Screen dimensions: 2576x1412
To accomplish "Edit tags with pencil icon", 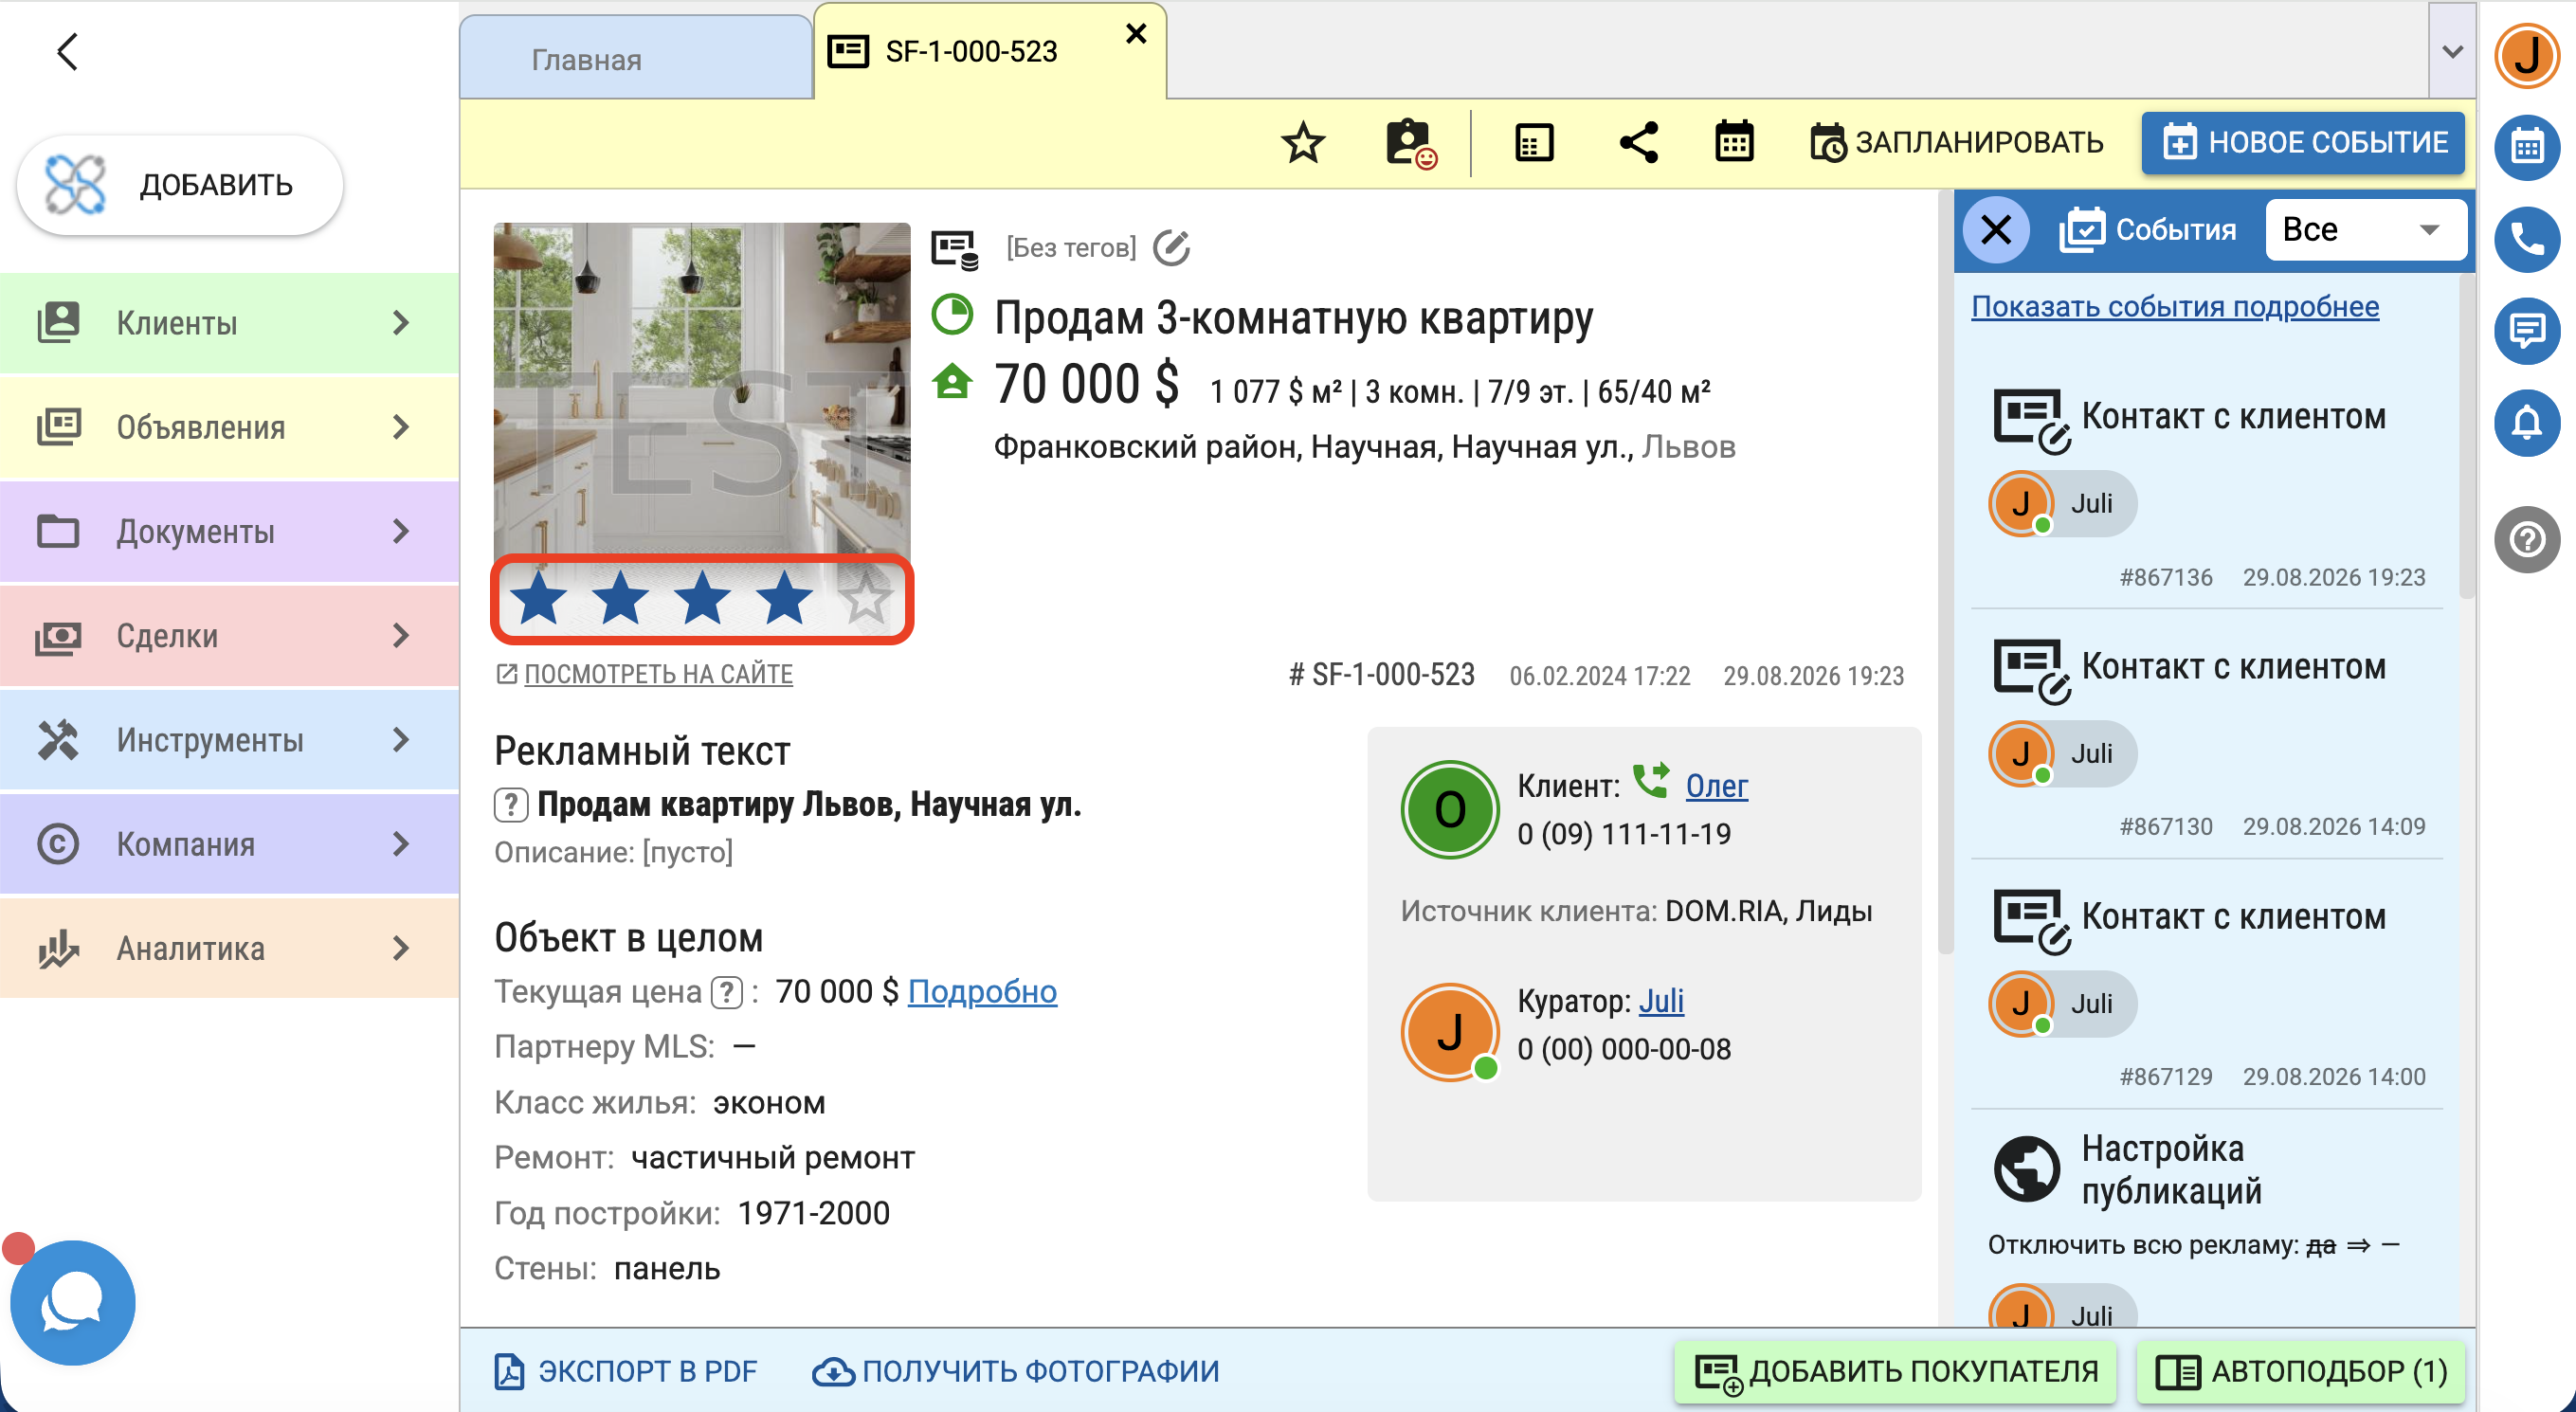I will pos(1171,247).
